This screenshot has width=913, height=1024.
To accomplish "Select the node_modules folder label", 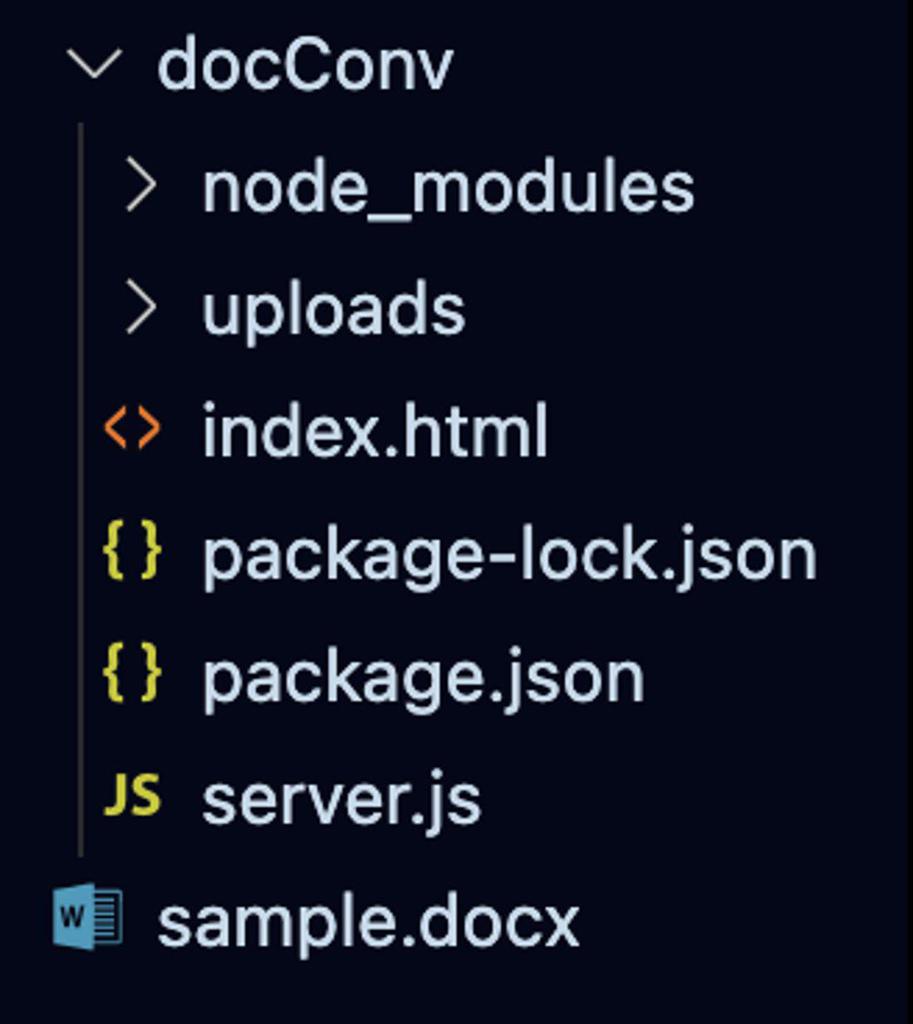I will click(448, 188).
